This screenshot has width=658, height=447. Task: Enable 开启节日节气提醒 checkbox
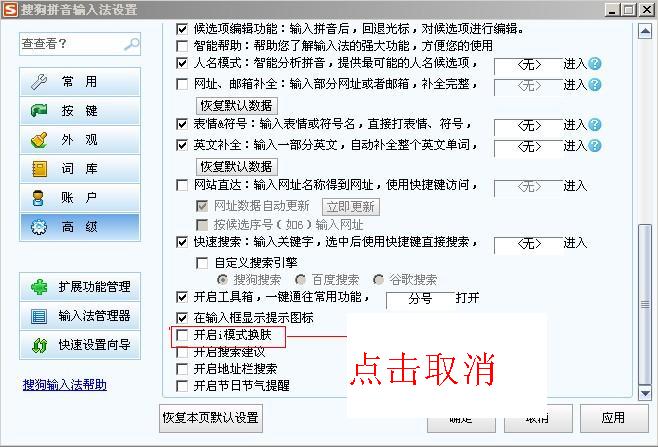click(182, 386)
